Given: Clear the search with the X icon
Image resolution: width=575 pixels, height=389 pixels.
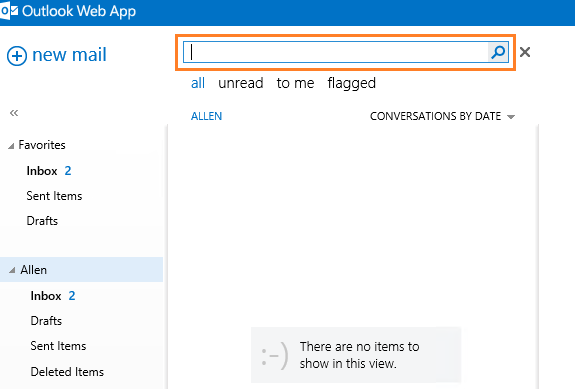Looking at the screenshot, I should coord(525,52).
